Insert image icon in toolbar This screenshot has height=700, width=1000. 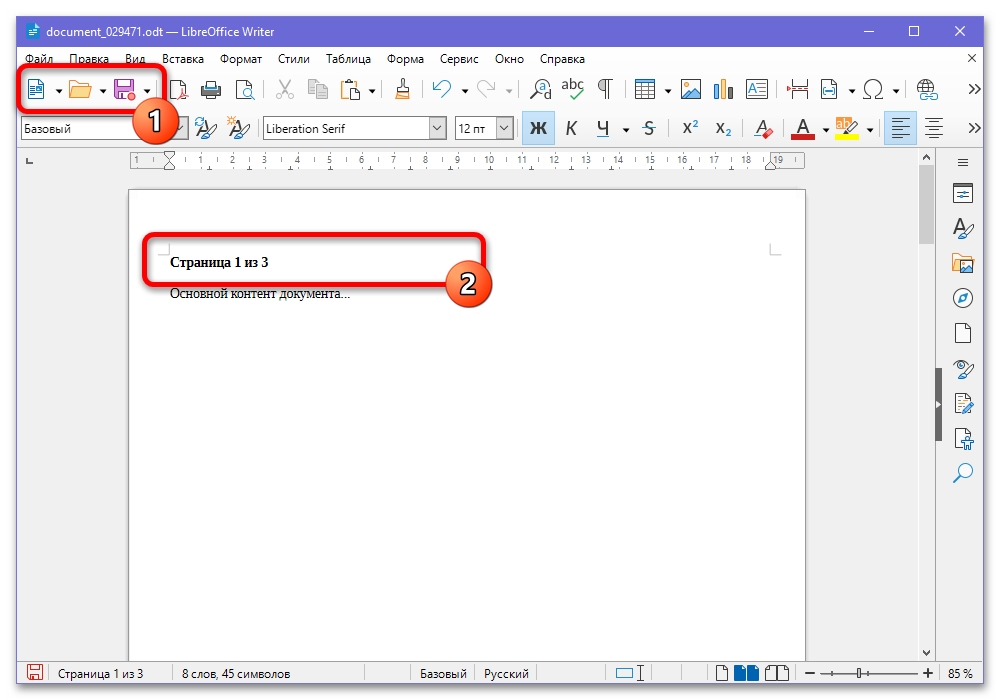click(691, 90)
